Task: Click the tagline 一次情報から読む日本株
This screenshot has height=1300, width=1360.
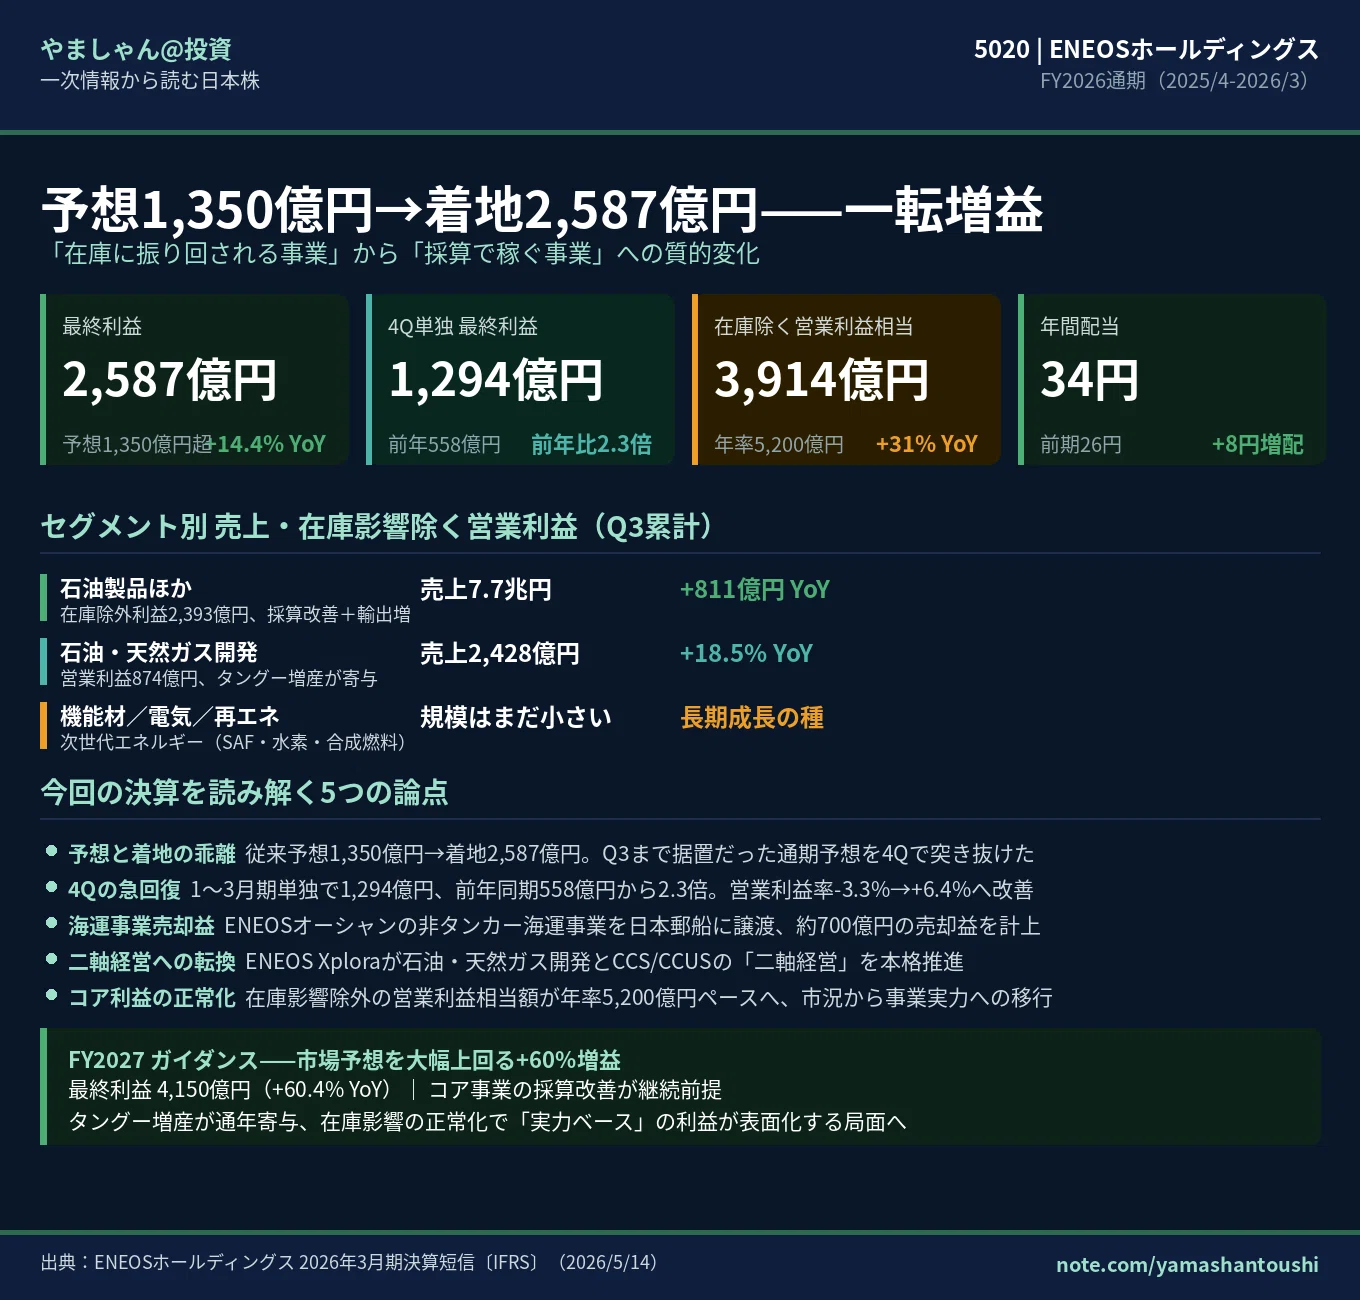Action: pos(150,81)
